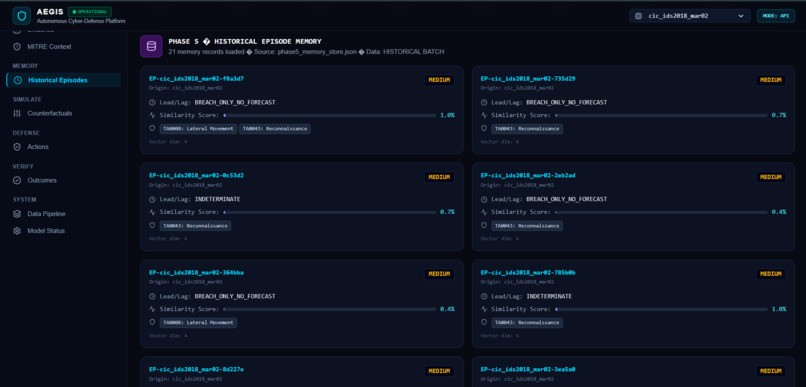Click the Lead/Lag clock icon in episode 735d29 card
The image size is (806, 387).
(484, 102)
